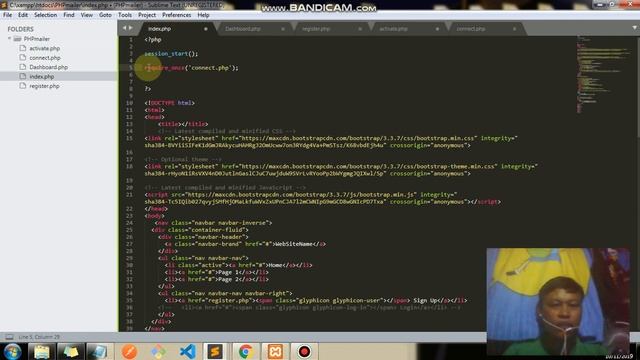This screenshot has height=360, width=640.
Task: Select the PHPmailer folder in sidebar
Action: click(36, 39)
